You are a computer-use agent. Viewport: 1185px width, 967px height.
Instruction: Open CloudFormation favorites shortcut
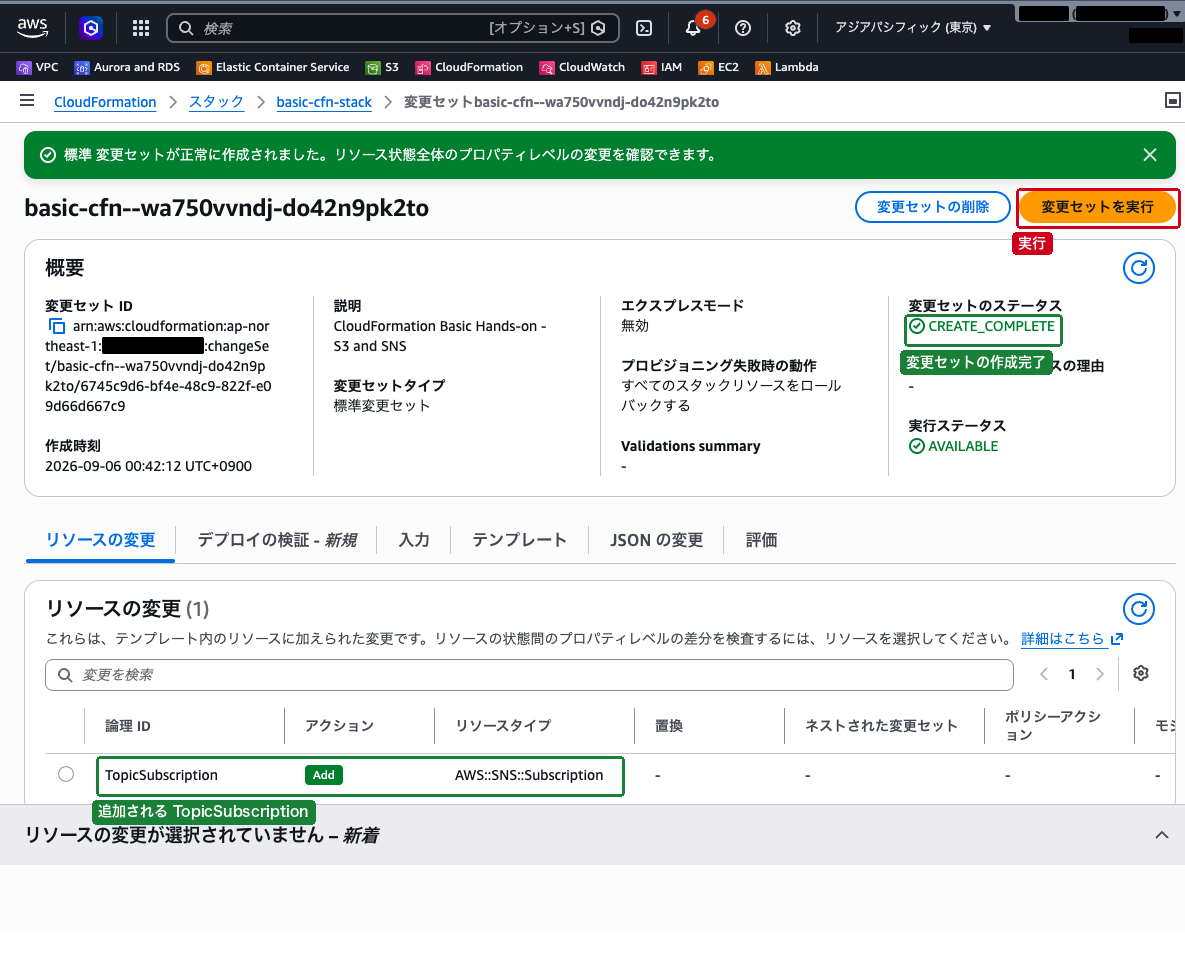pyautogui.click(x=469, y=67)
